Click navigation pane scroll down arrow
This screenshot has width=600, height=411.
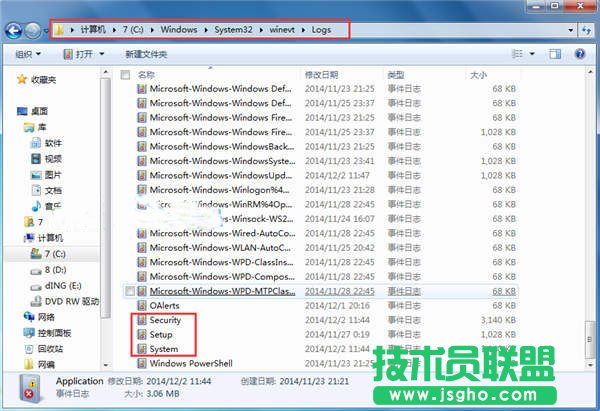[106, 365]
